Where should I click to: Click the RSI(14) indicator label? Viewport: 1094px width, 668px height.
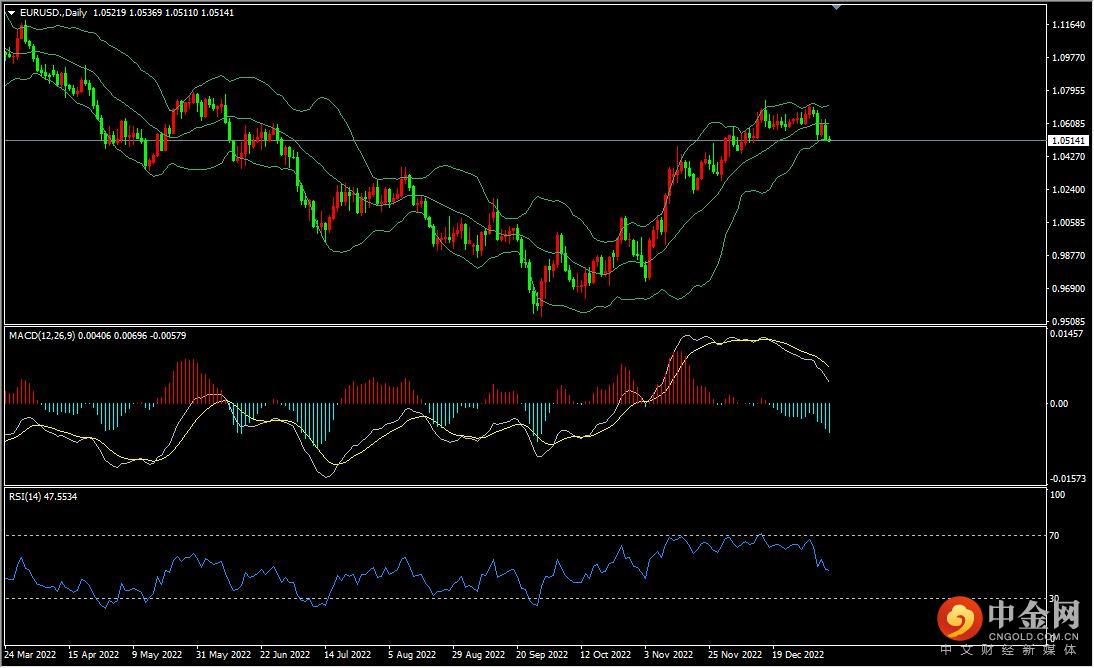coord(27,496)
